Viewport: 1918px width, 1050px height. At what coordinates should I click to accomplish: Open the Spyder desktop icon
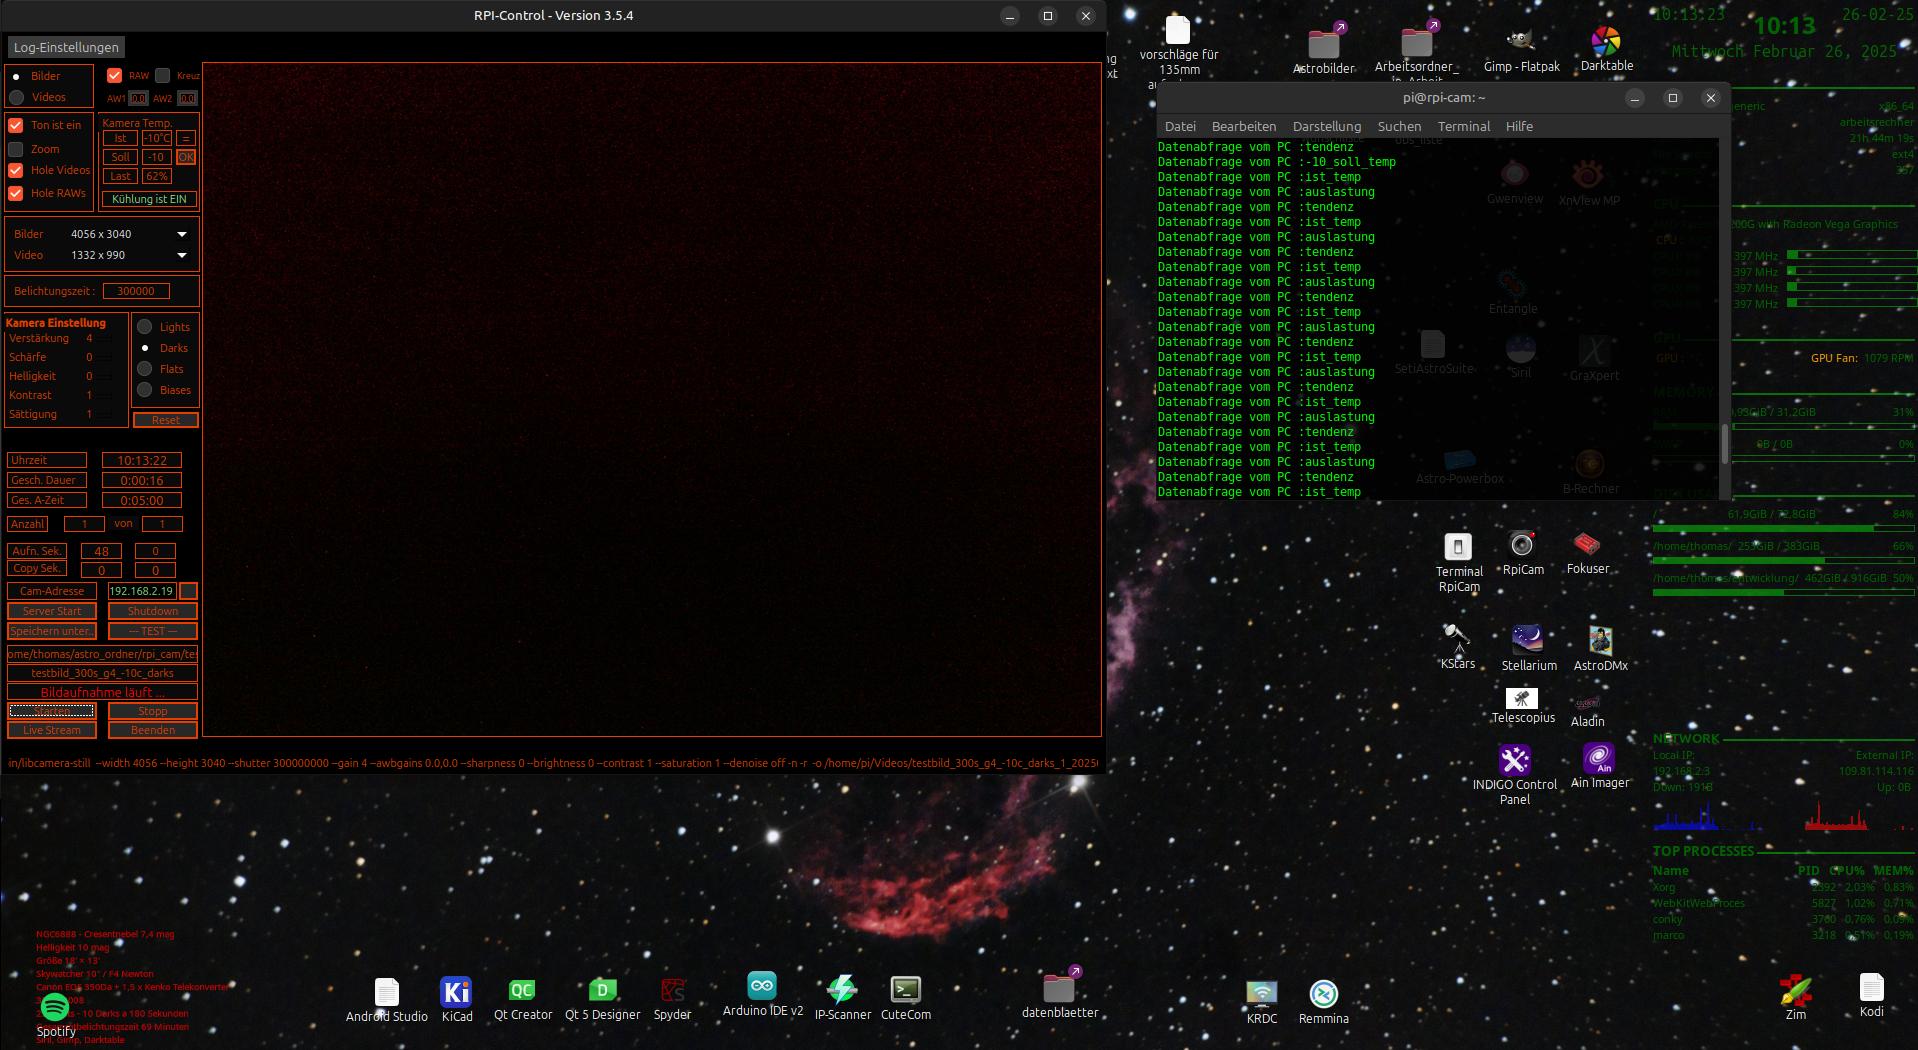click(672, 1000)
